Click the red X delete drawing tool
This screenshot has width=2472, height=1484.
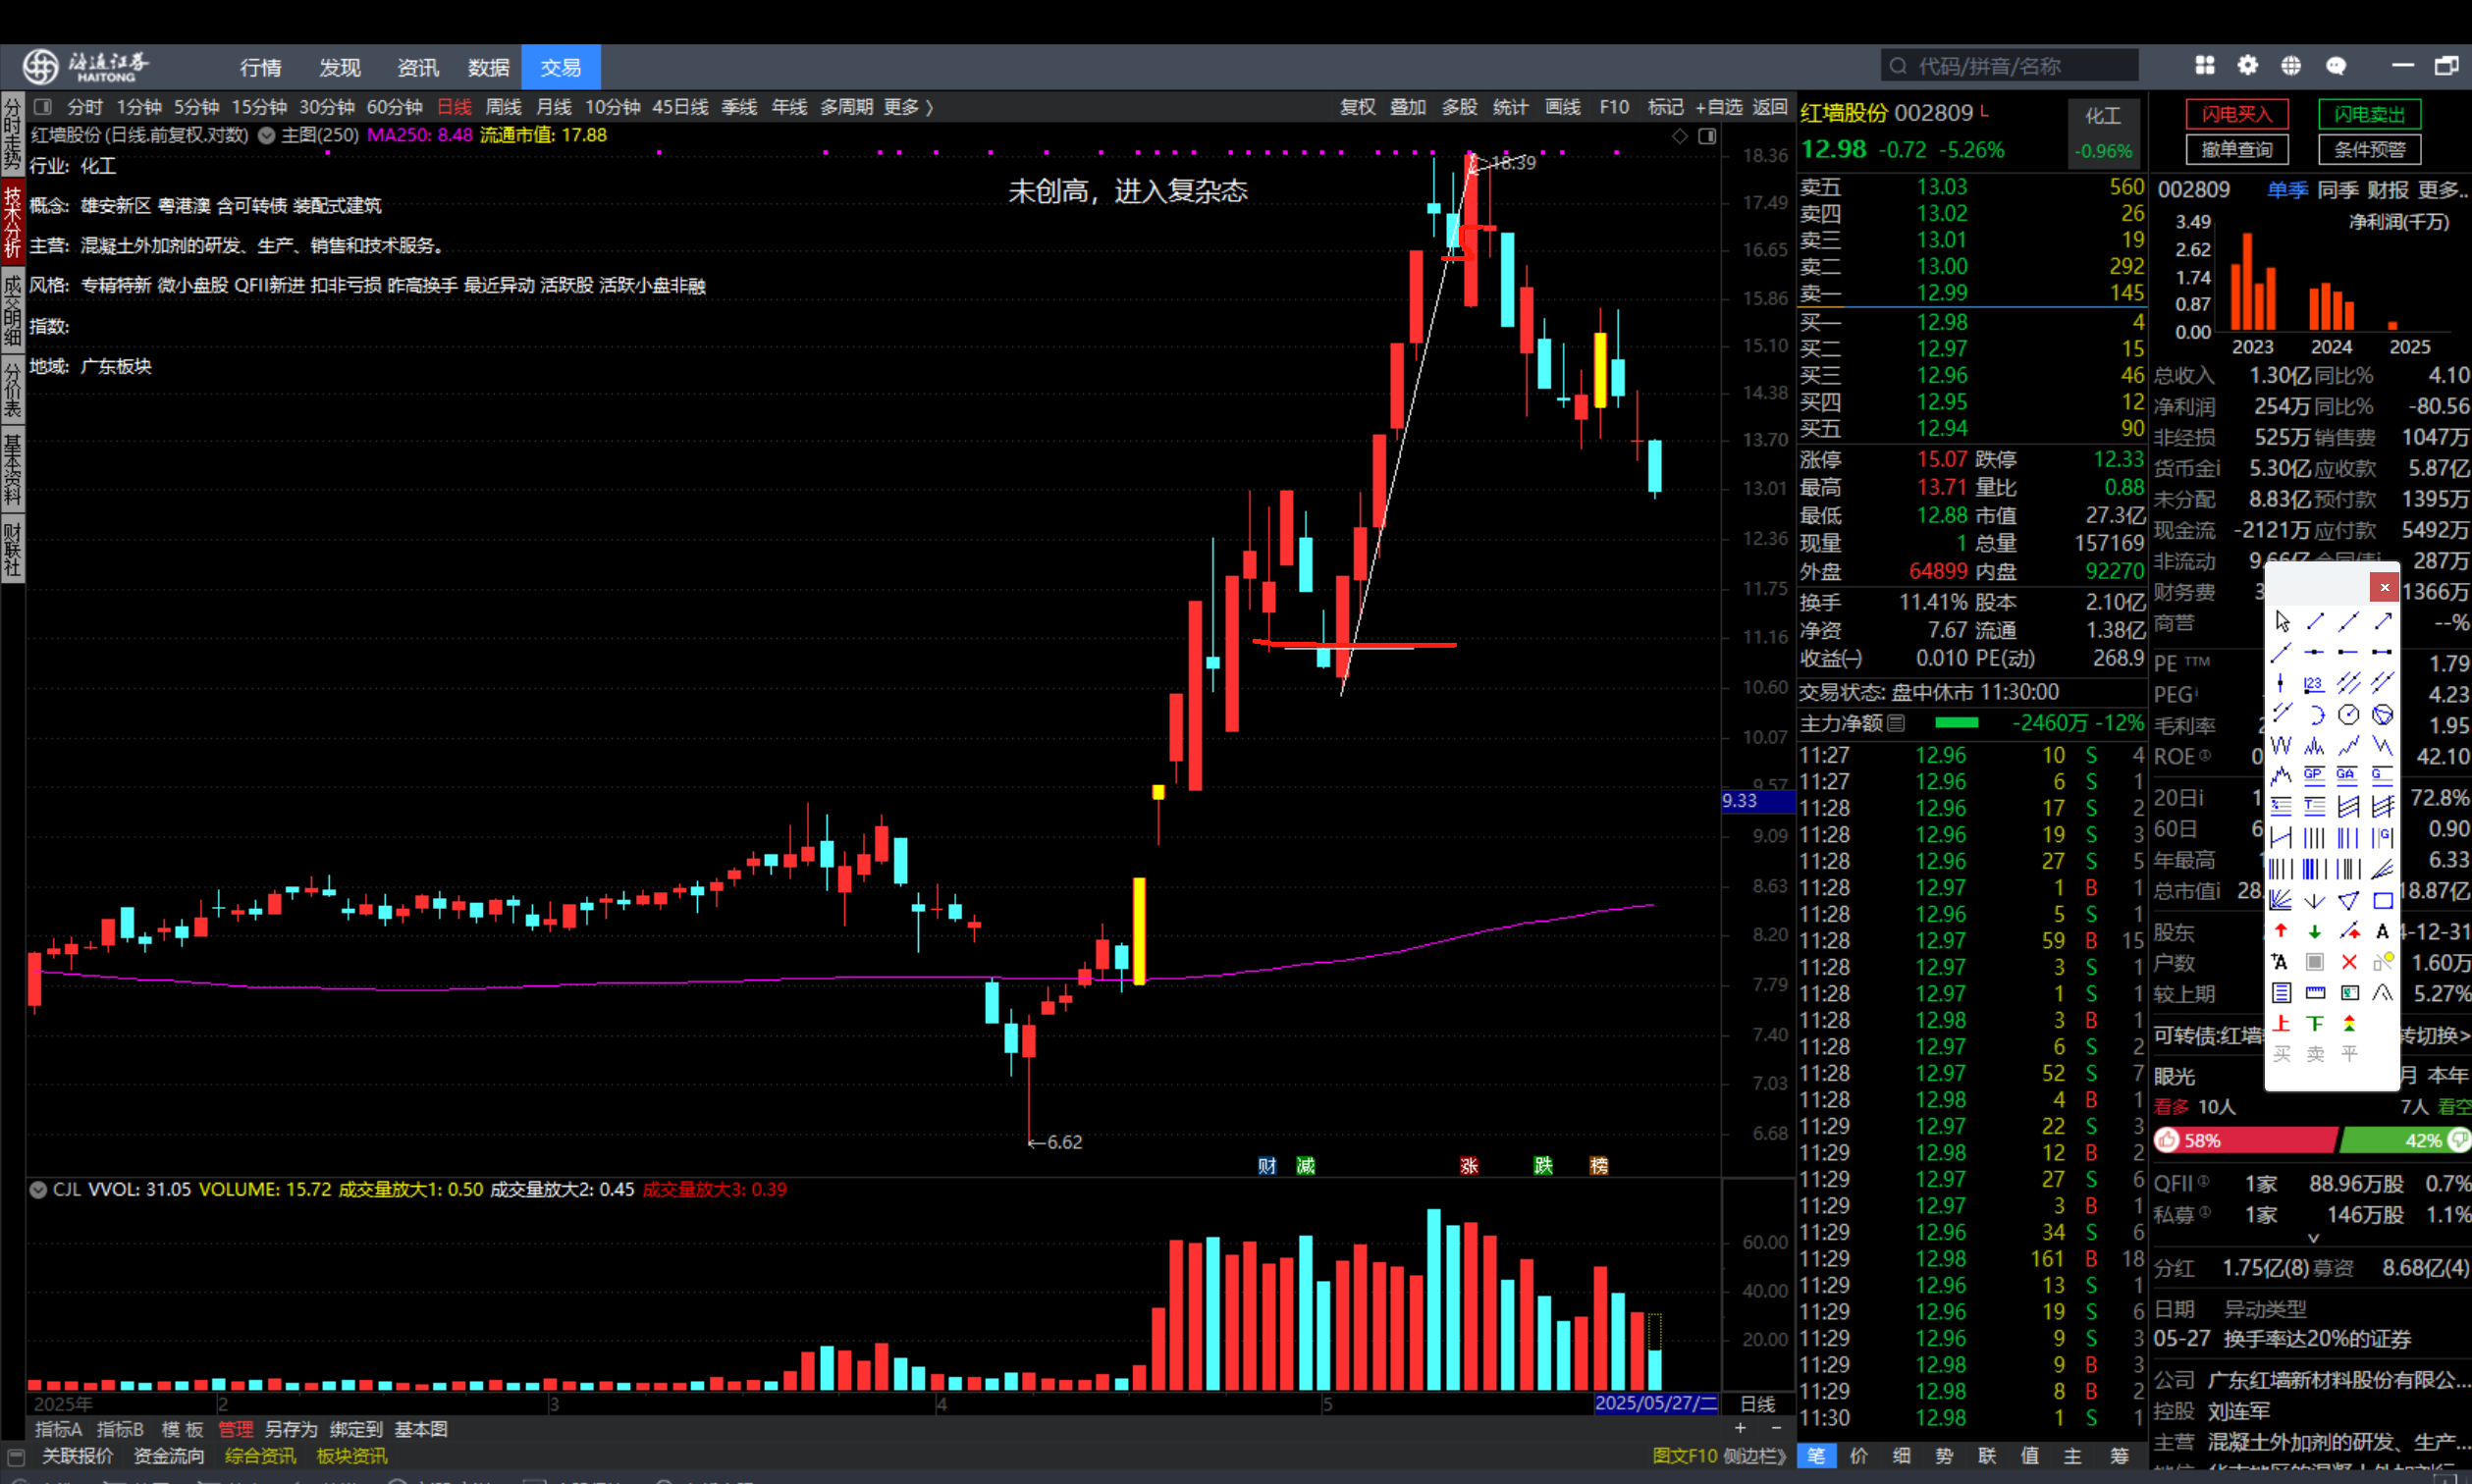[x=2348, y=962]
